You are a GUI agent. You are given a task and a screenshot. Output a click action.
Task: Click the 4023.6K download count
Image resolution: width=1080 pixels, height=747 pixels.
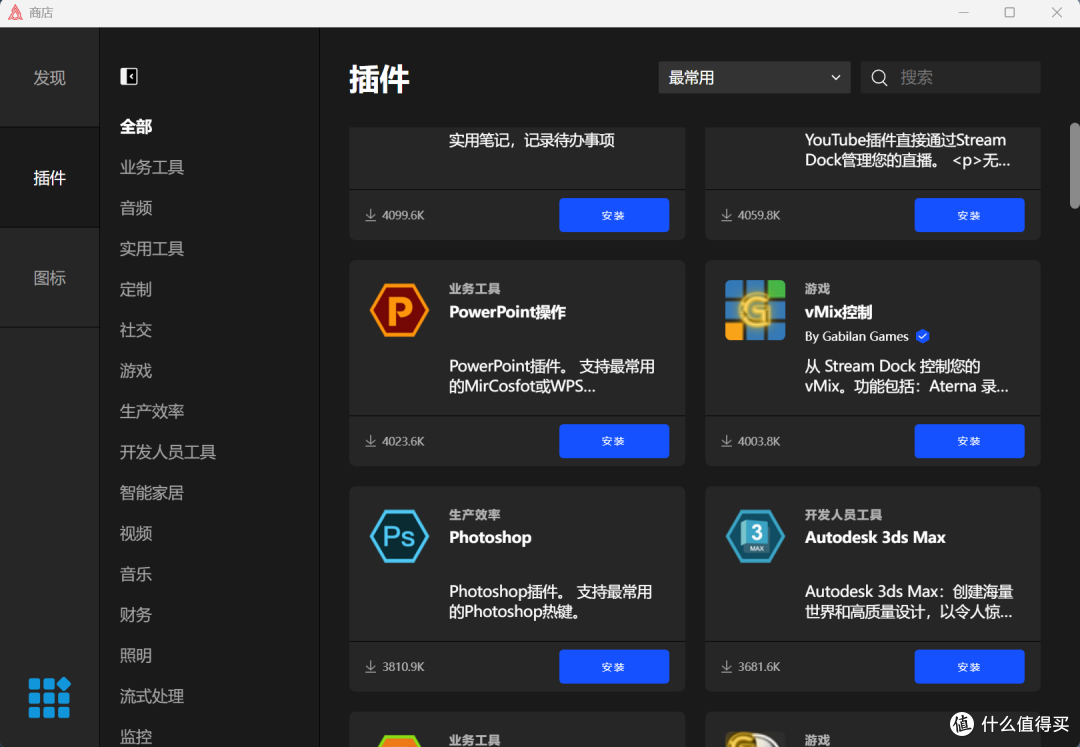[403, 441]
